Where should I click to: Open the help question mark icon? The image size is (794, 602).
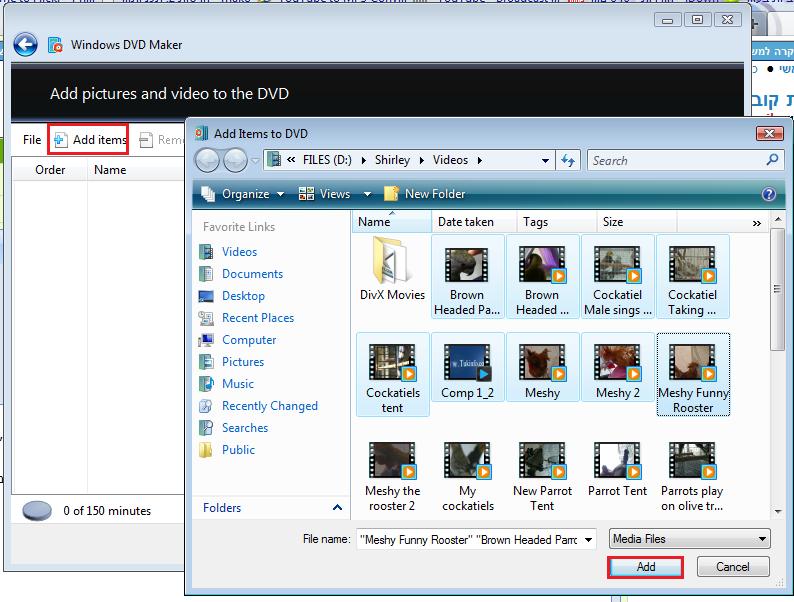768,194
